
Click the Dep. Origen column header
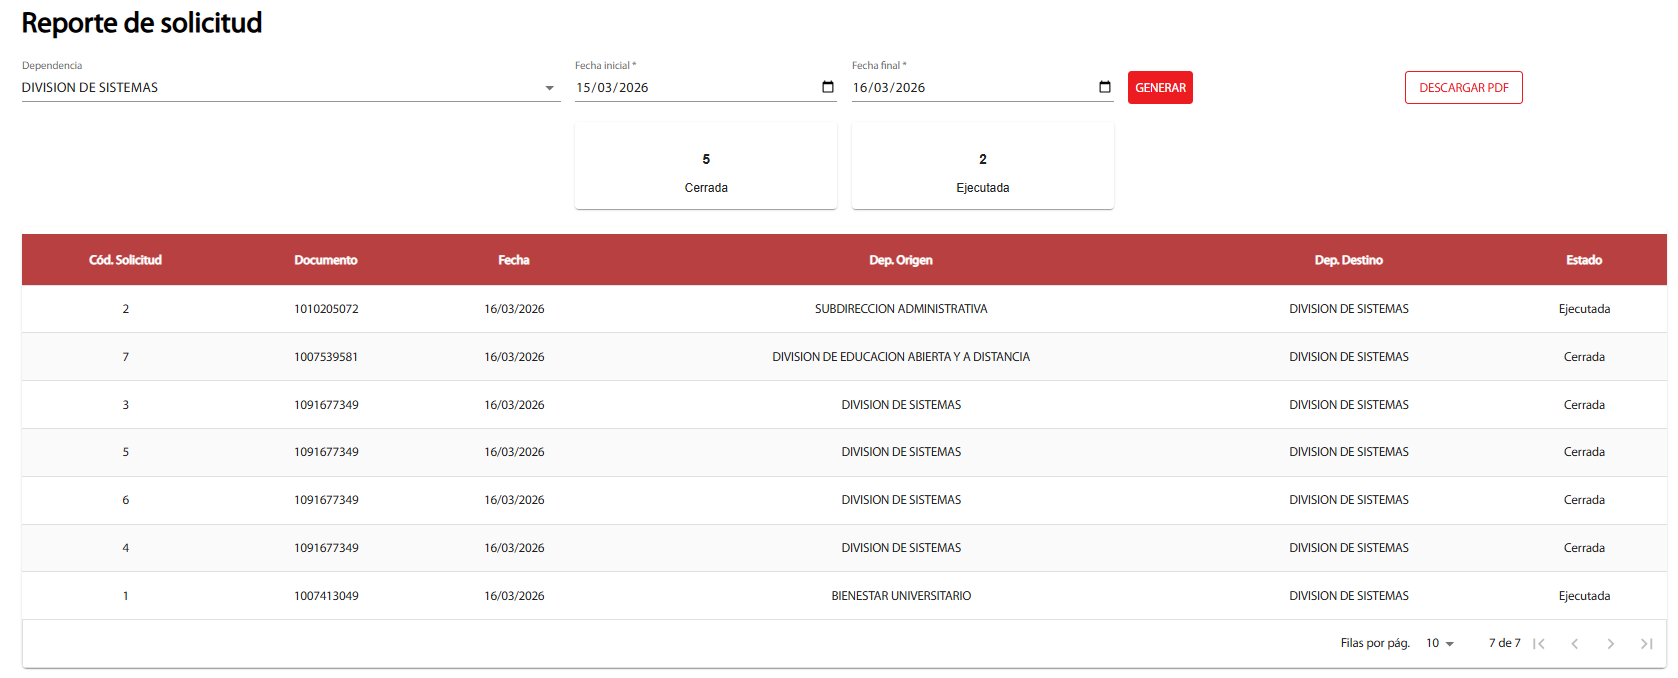(x=900, y=260)
